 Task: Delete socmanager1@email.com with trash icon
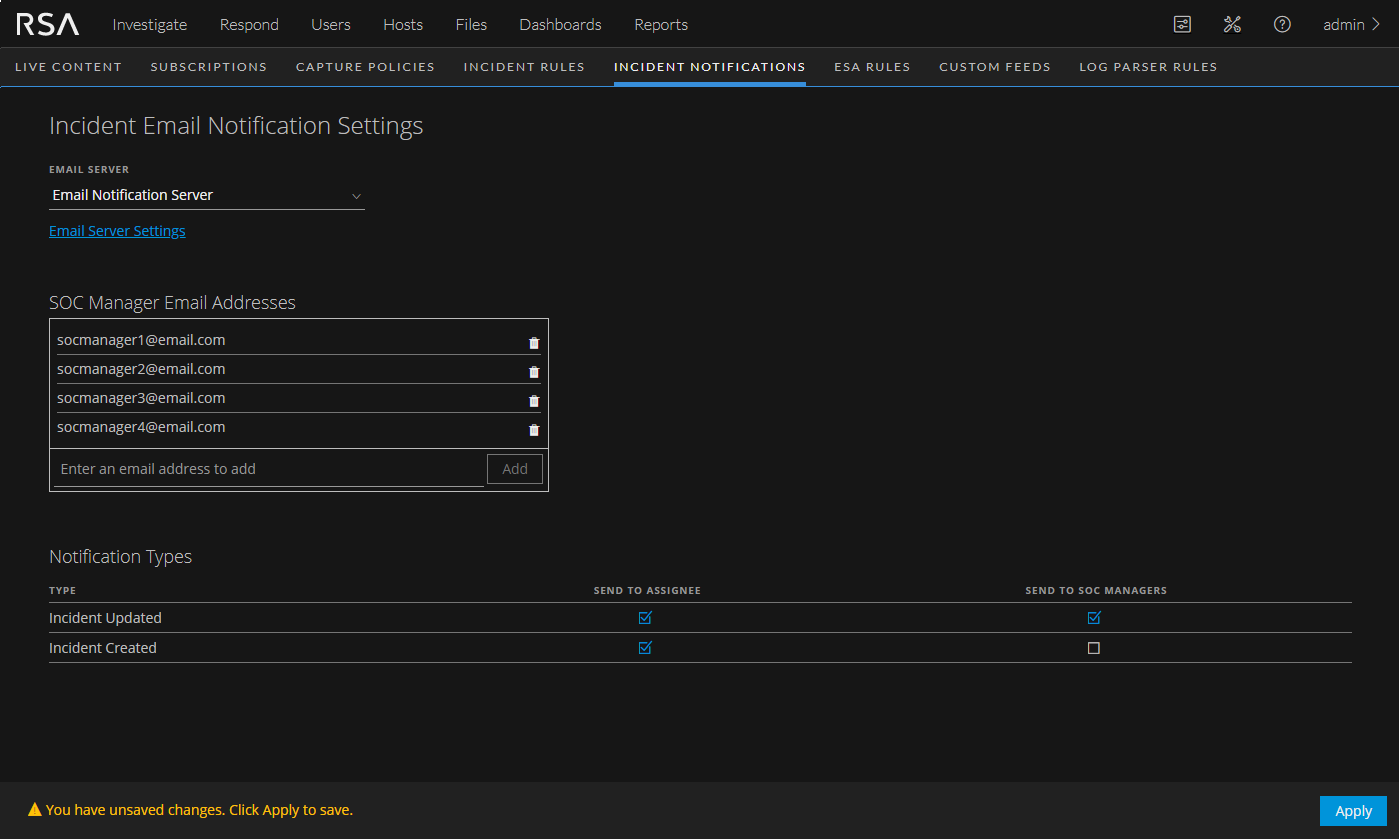(534, 343)
